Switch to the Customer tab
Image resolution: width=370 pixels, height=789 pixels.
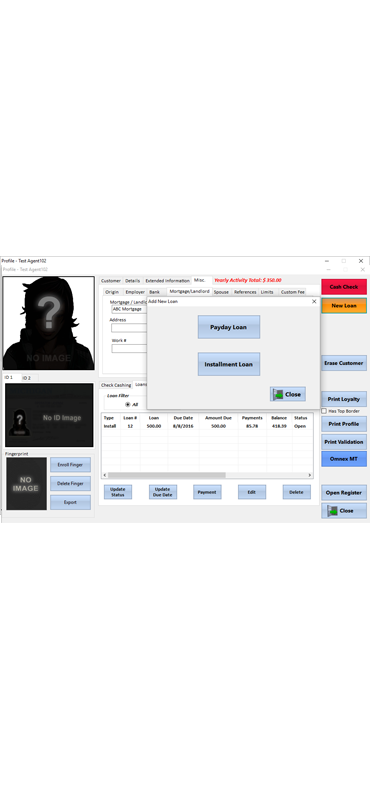pyautogui.click(x=111, y=281)
